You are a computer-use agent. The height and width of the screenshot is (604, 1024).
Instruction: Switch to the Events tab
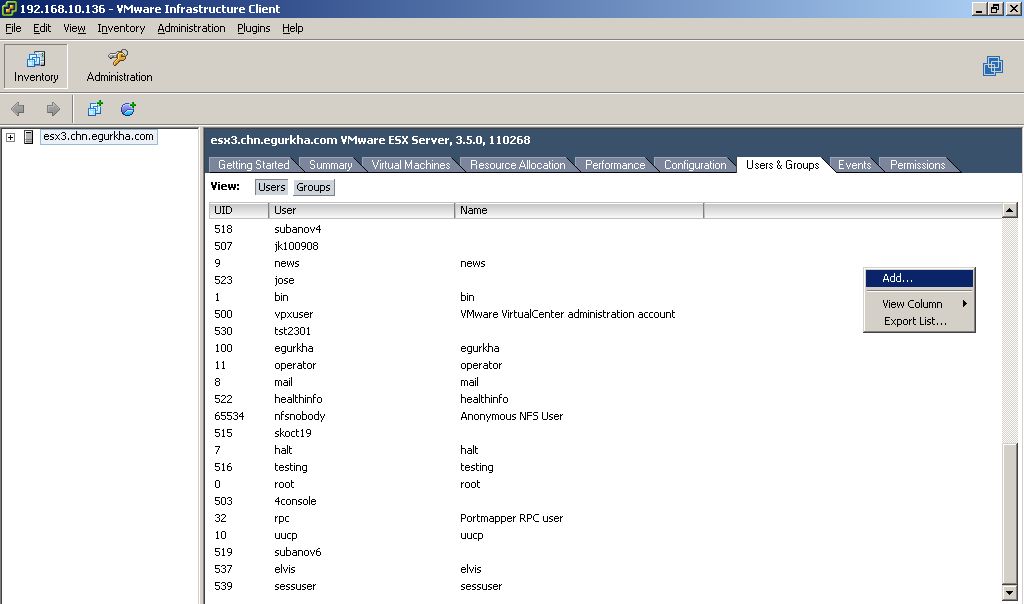point(854,165)
